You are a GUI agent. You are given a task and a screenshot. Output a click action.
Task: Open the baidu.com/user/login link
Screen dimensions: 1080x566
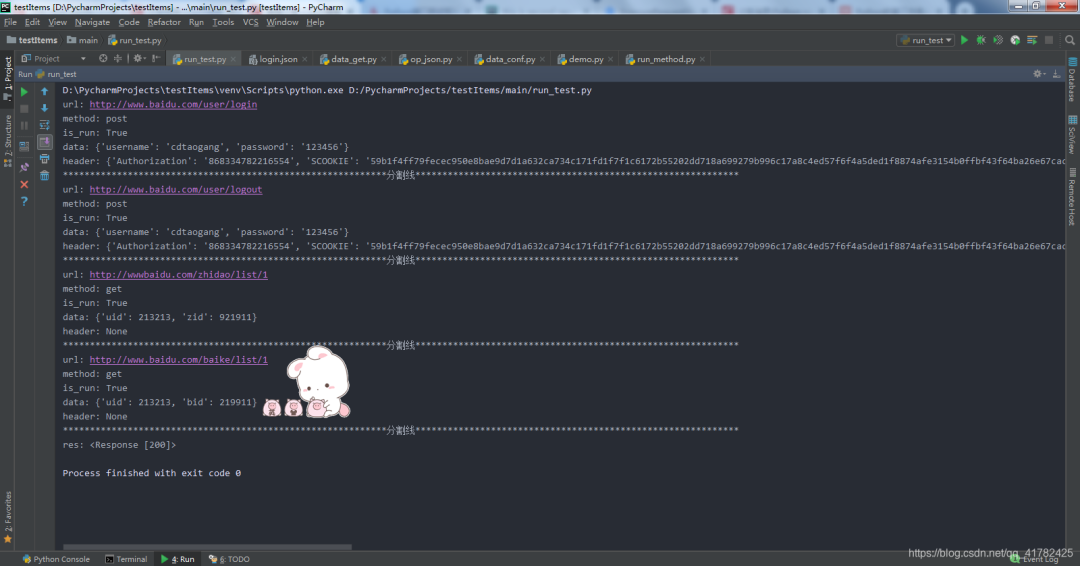(x=173, y=105)
